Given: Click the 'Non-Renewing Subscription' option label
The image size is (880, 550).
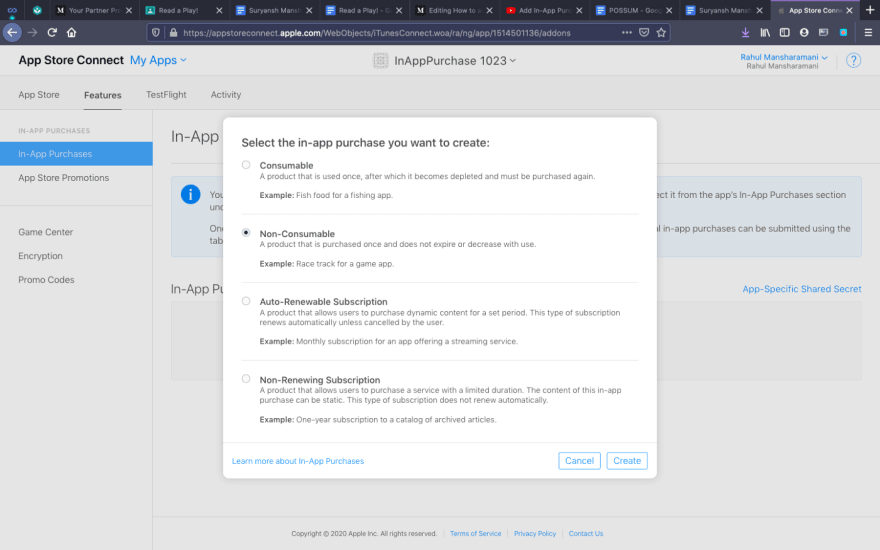Looking at the screenshot, I should tap(319, 379).
